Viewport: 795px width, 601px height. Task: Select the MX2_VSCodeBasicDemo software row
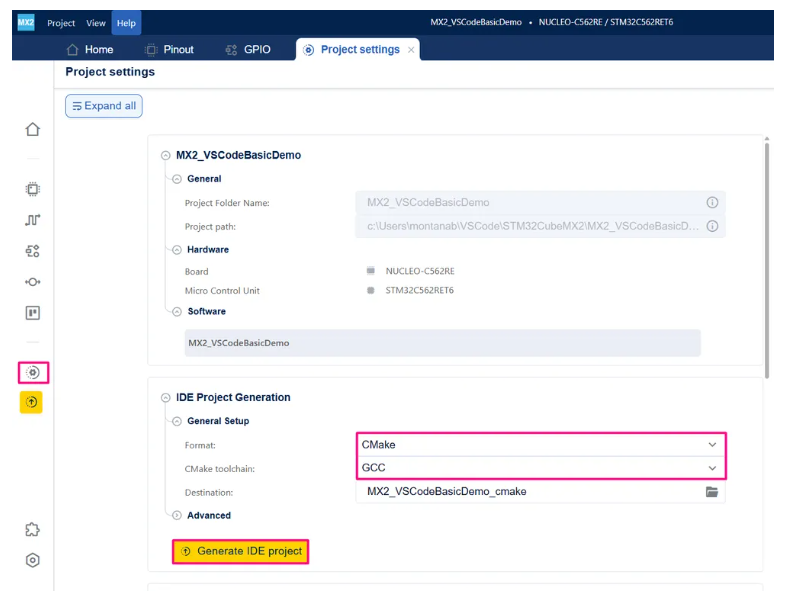(443, 343)
